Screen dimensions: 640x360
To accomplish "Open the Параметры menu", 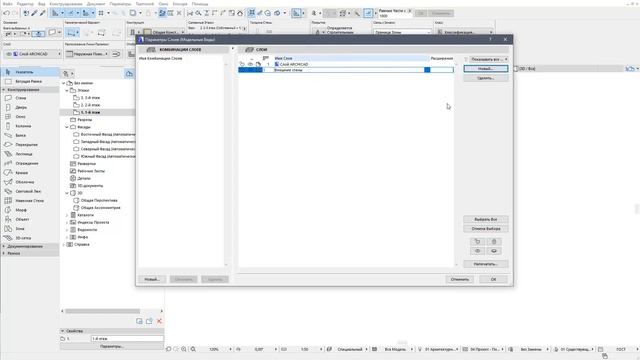I will [x=120, y=4].
